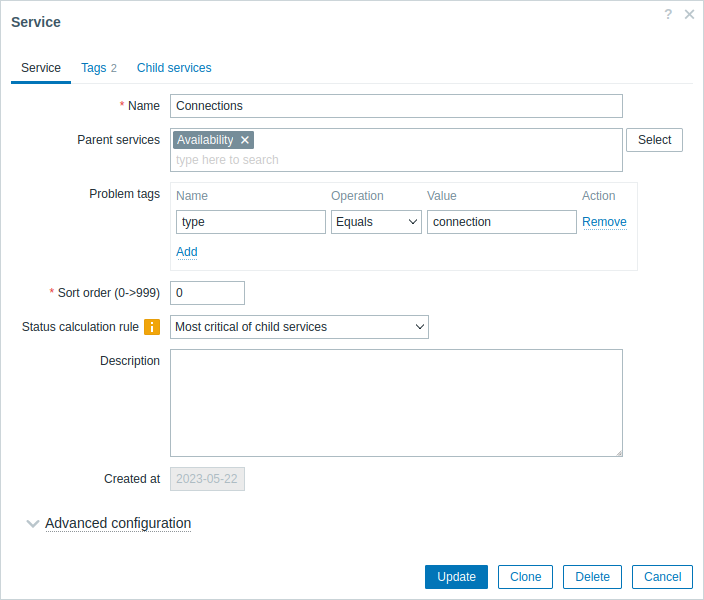Click into the Description text area
The height and width of the screenshot is (600, 704).
pos(396,403)
